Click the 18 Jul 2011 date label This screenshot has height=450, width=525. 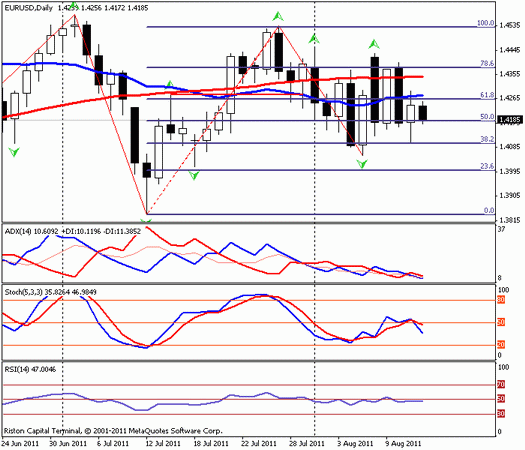pyautogui.click(x=211, y=444)
